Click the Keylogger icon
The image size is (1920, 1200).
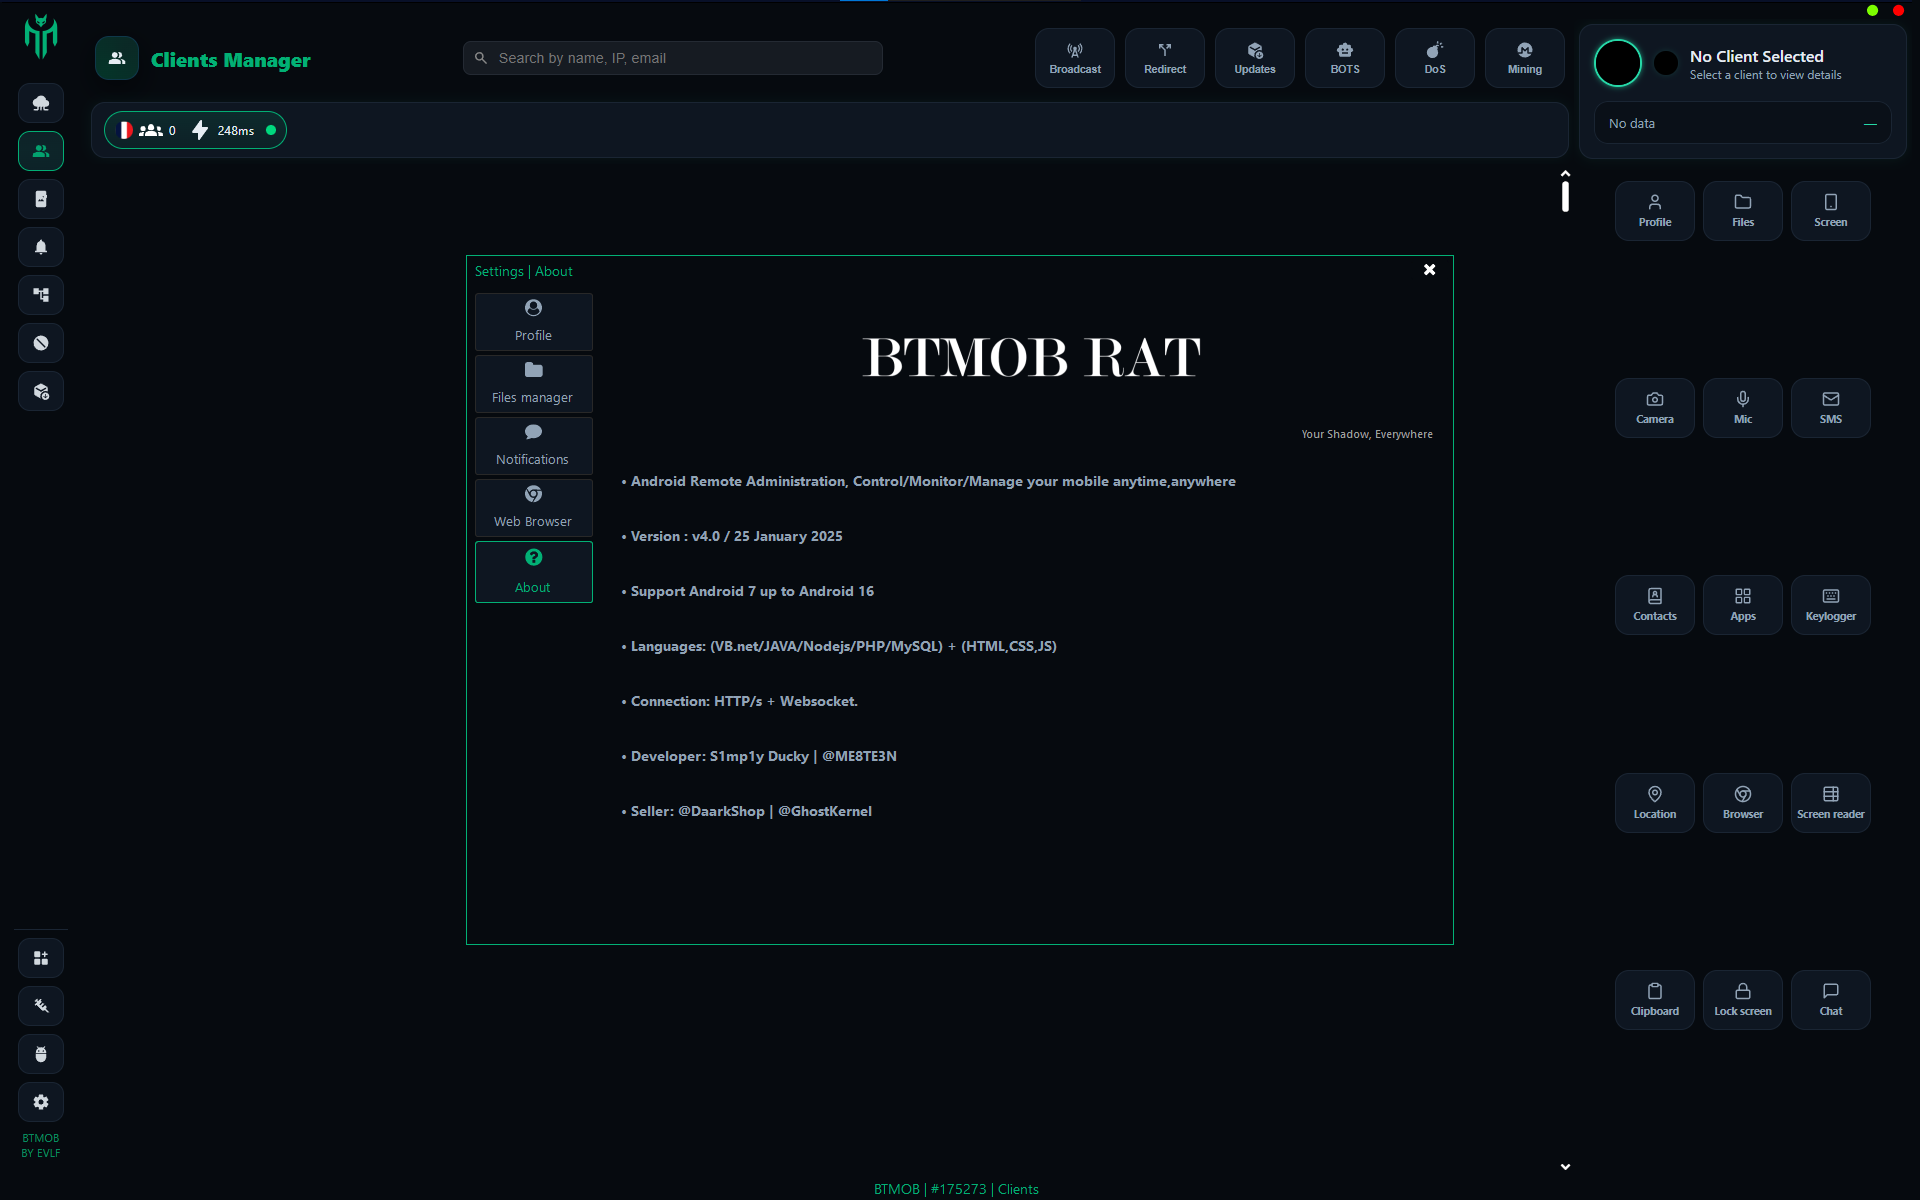[x=1830, y=605]
